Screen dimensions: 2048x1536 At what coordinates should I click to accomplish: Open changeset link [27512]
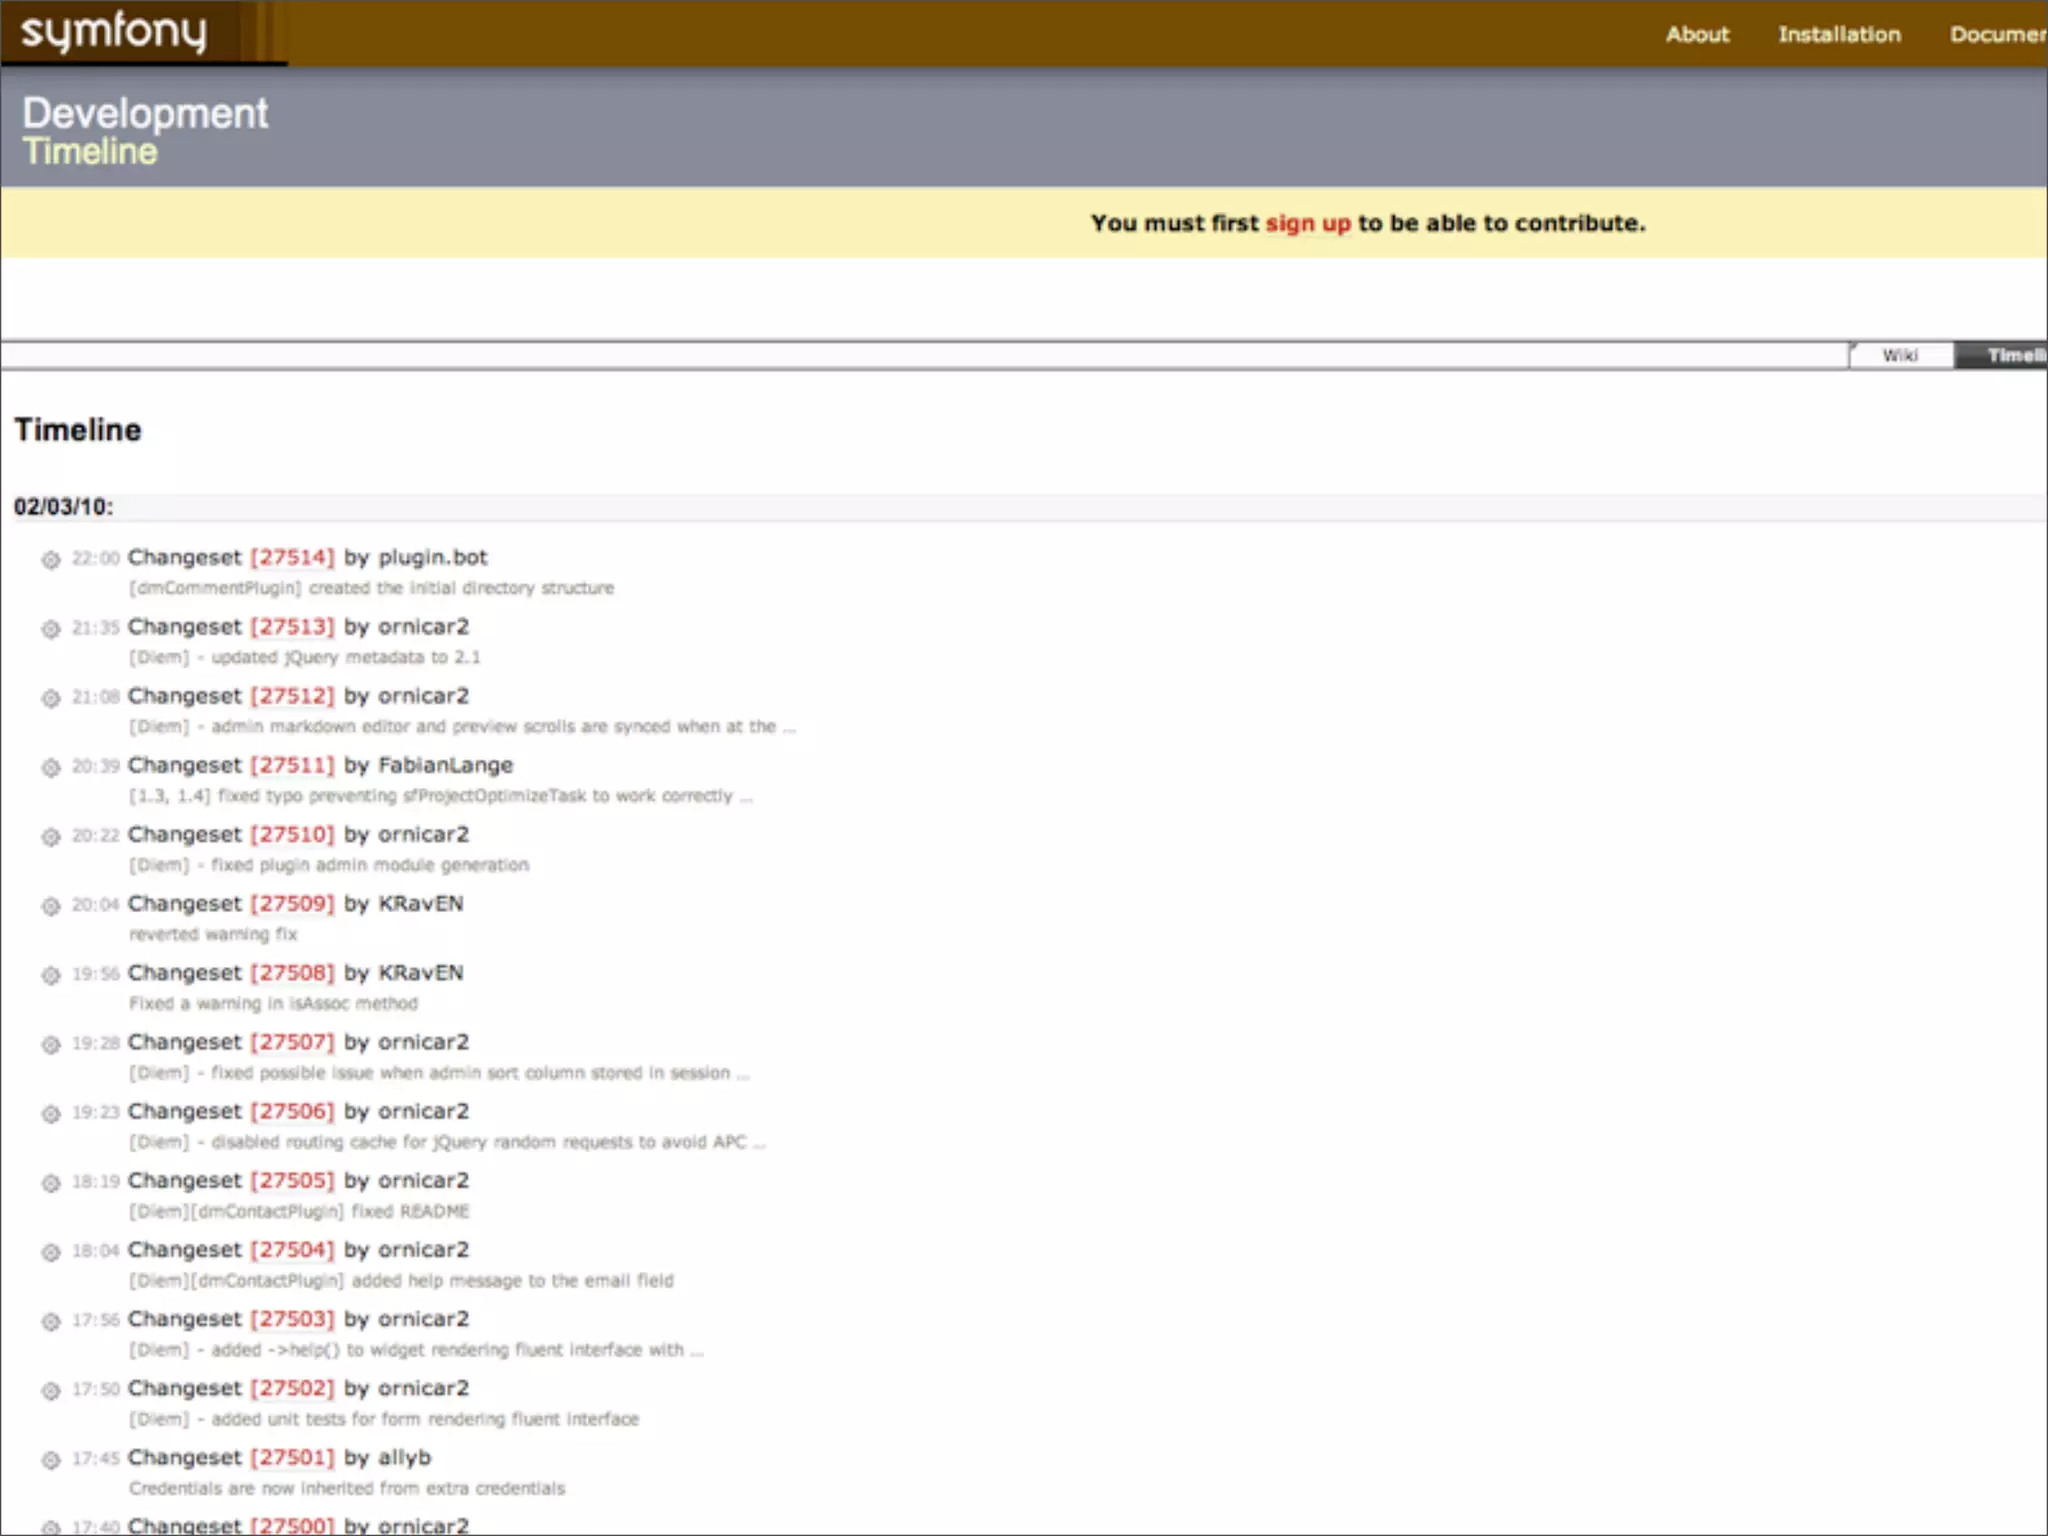[292, 696]
